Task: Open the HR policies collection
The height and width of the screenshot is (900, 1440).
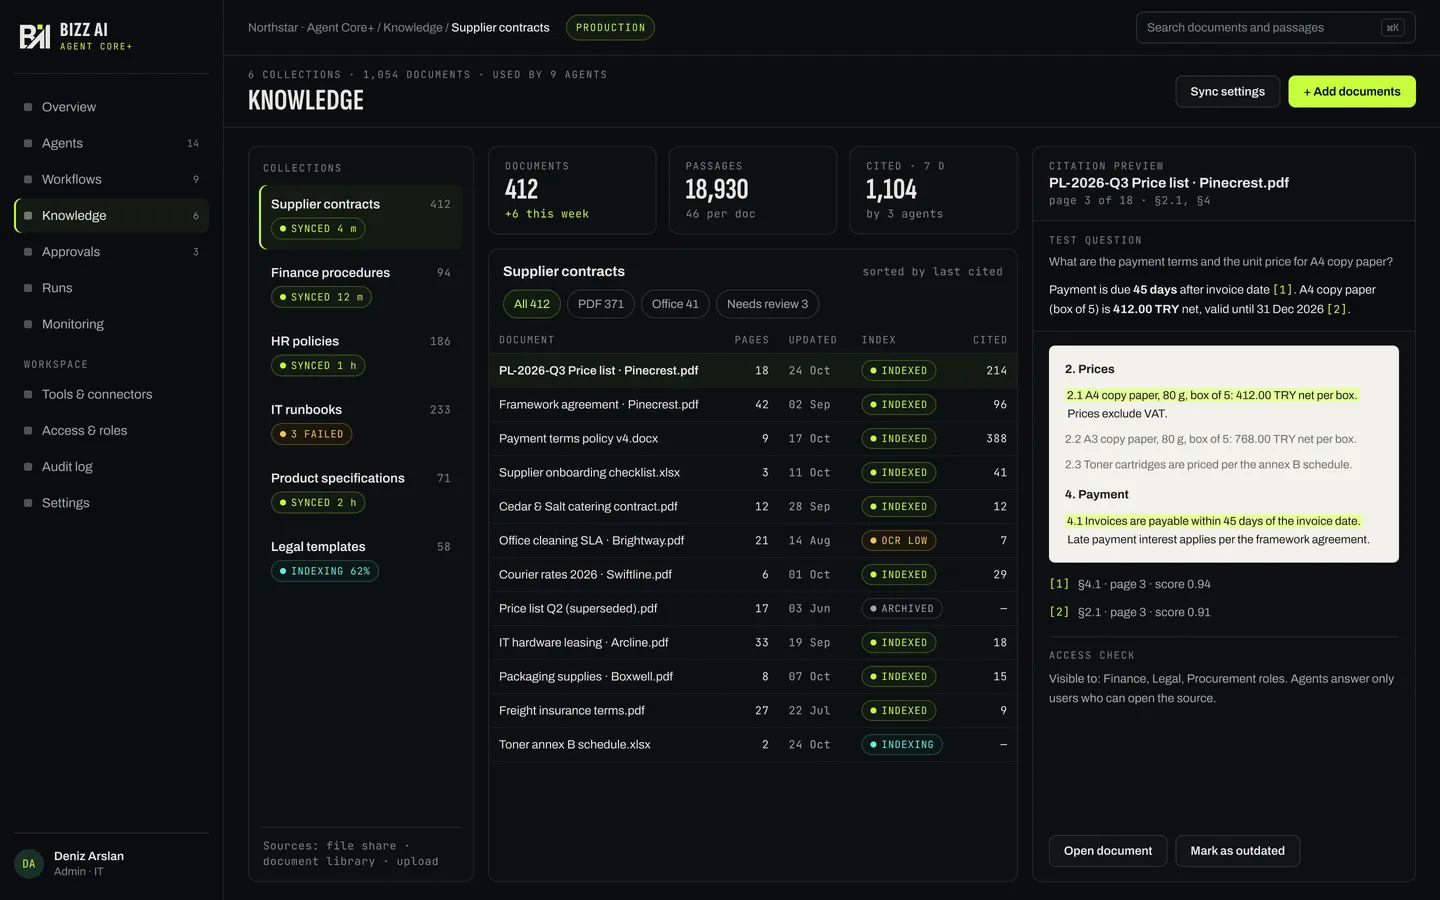Action: 361,354
